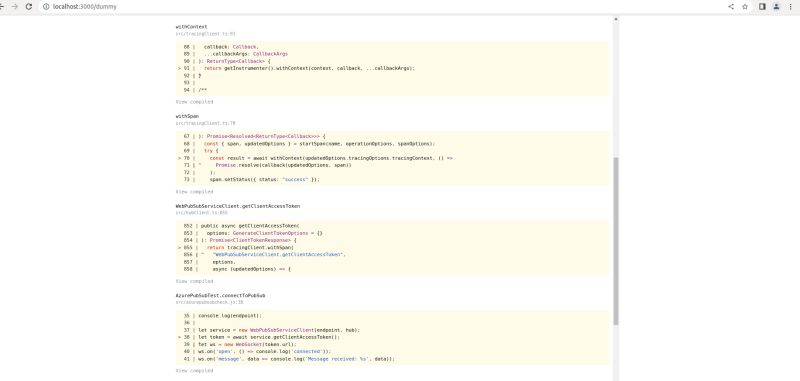This screenshot has height=381, width=800.
Task: Open source path under the withSpan heading
Action: point(206,123)
